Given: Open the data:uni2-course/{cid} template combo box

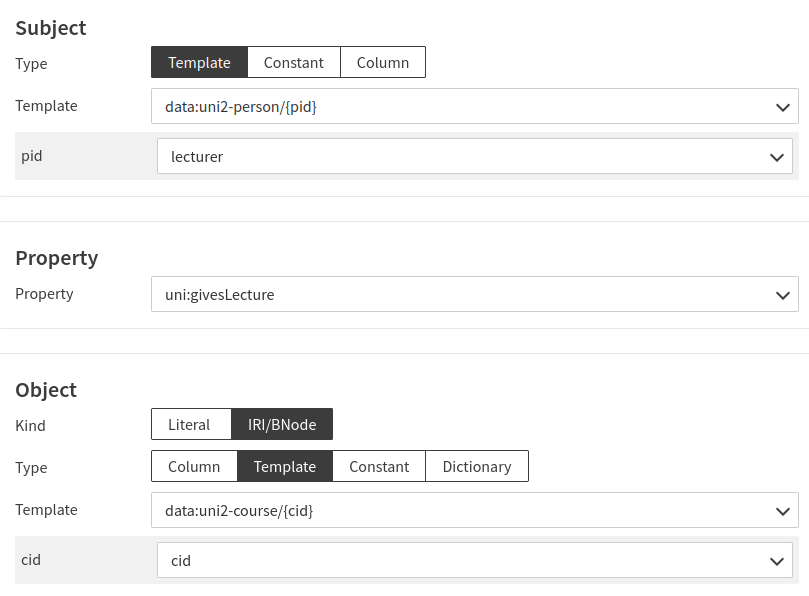Looking at the screenshot, I should tap(460, 510).
